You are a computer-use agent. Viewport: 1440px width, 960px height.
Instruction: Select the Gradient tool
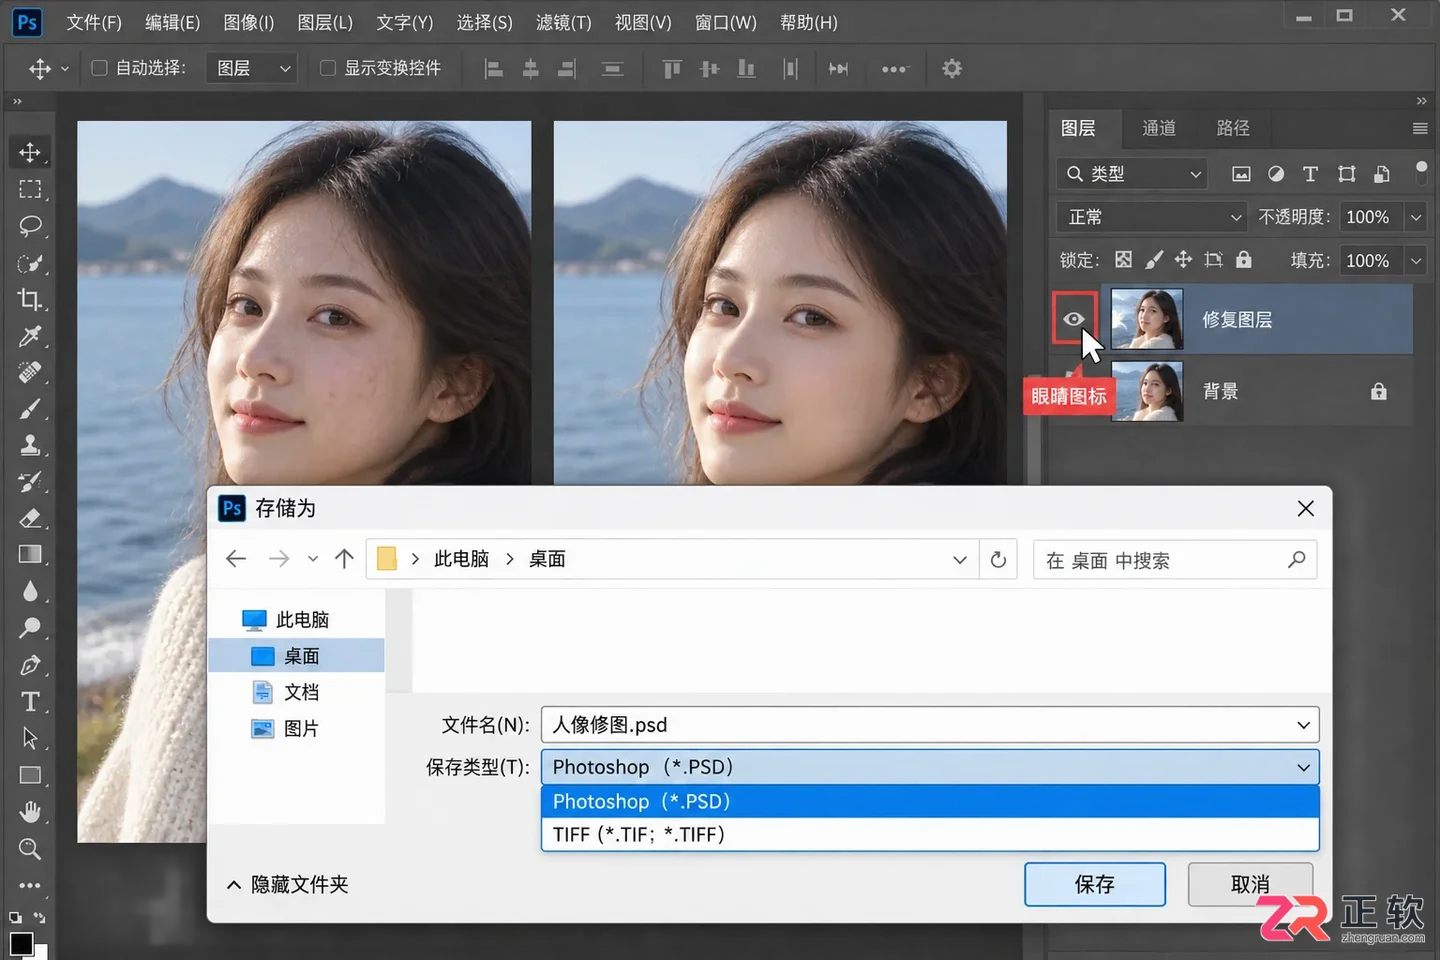30,555
